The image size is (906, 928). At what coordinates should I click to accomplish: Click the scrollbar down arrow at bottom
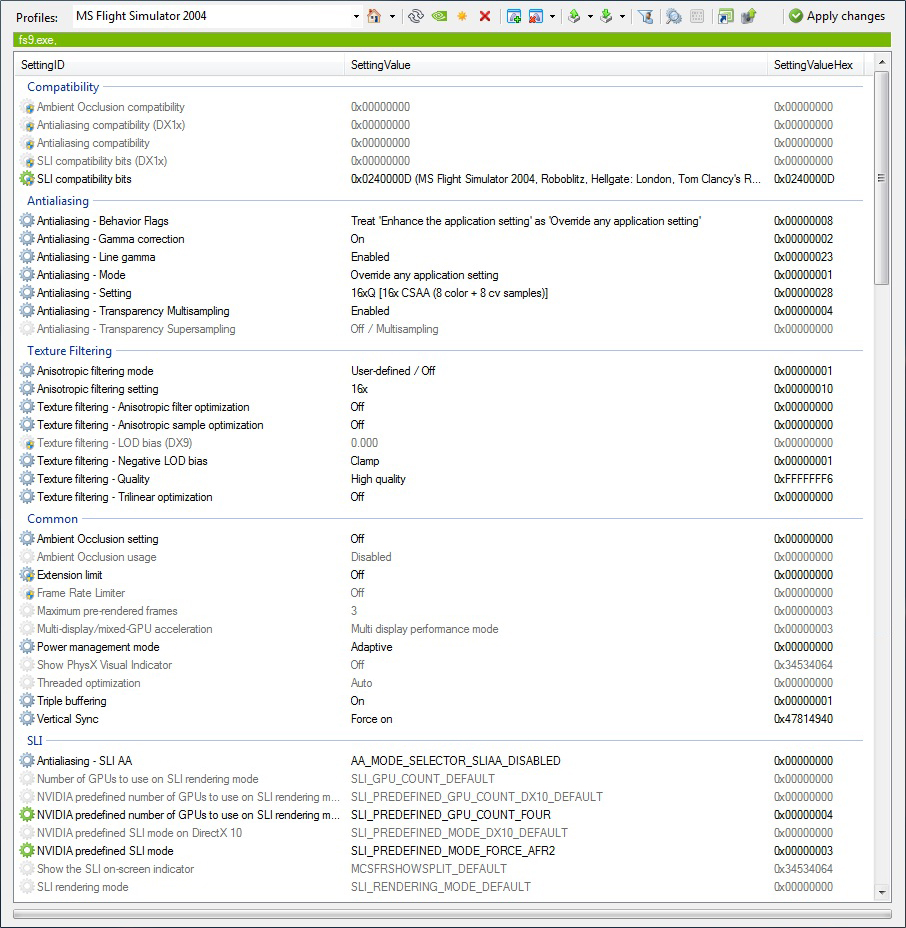click(x=882, y=892)
